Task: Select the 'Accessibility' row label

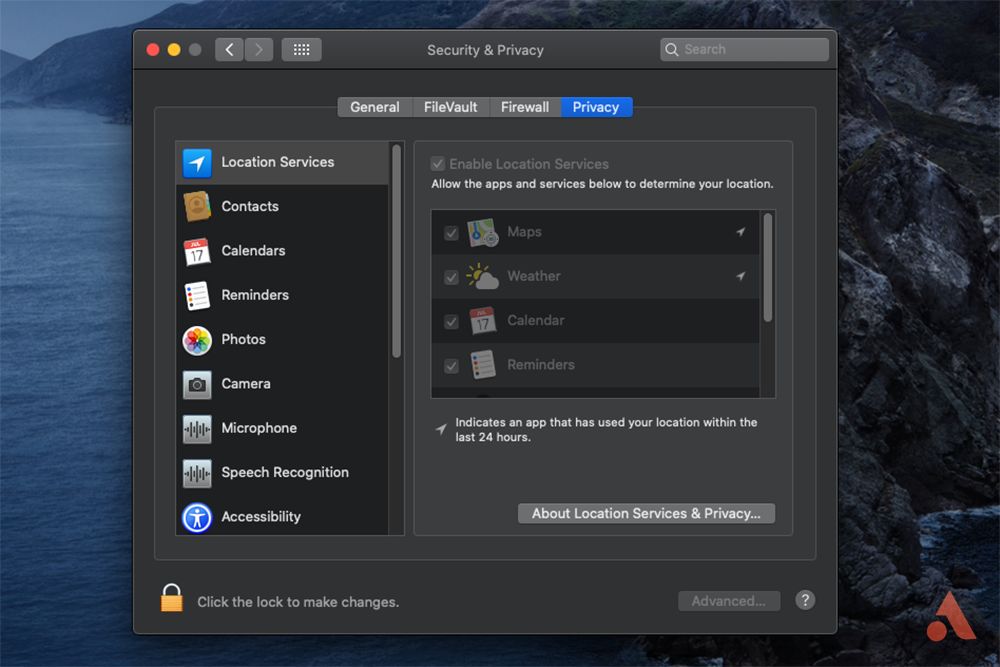Action: tap(261, 517)
